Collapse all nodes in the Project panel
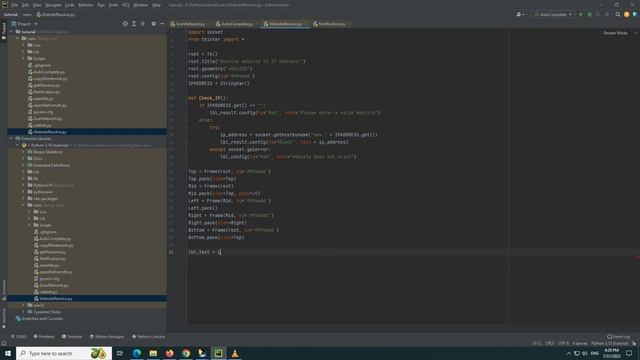The image size is (640, 360). [142, 24]
